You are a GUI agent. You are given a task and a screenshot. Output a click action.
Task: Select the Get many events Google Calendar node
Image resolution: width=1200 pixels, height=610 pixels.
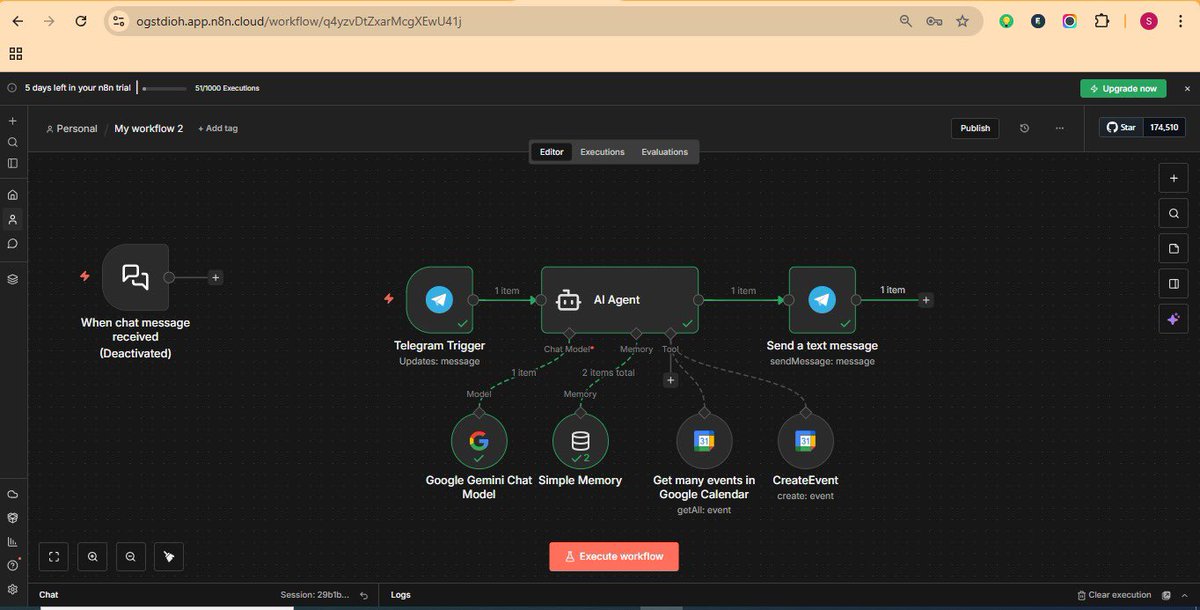[x=704, y=441]
